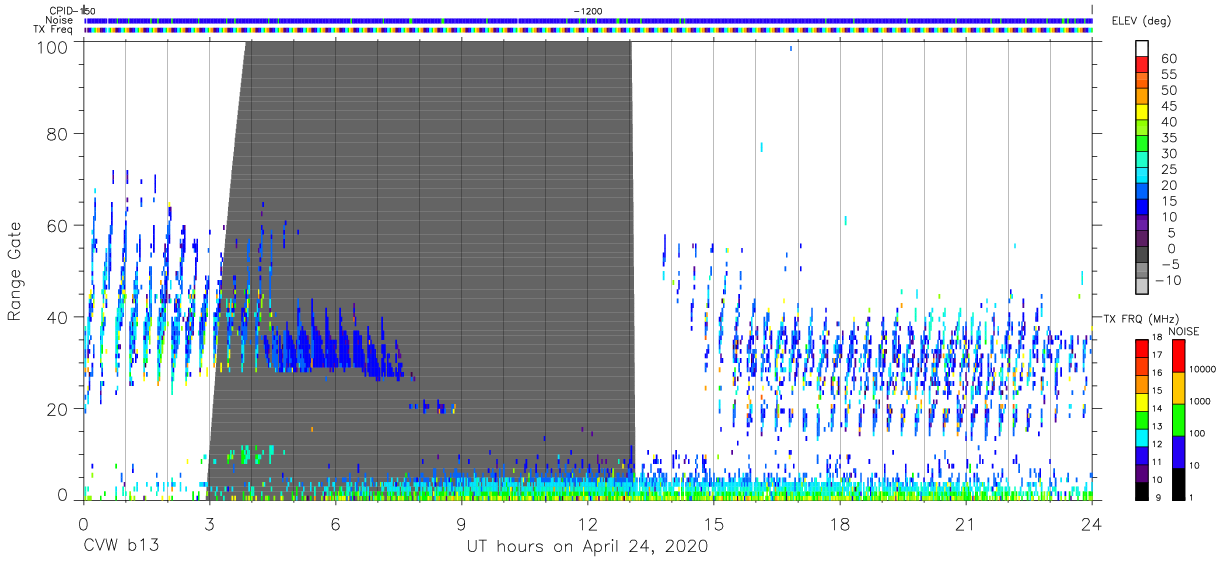Viewport: 1228px width, 567px height.
Task: Click the cyan 12 MHz swatch in TX FRQ colorbar
Action: [1141, 436]
